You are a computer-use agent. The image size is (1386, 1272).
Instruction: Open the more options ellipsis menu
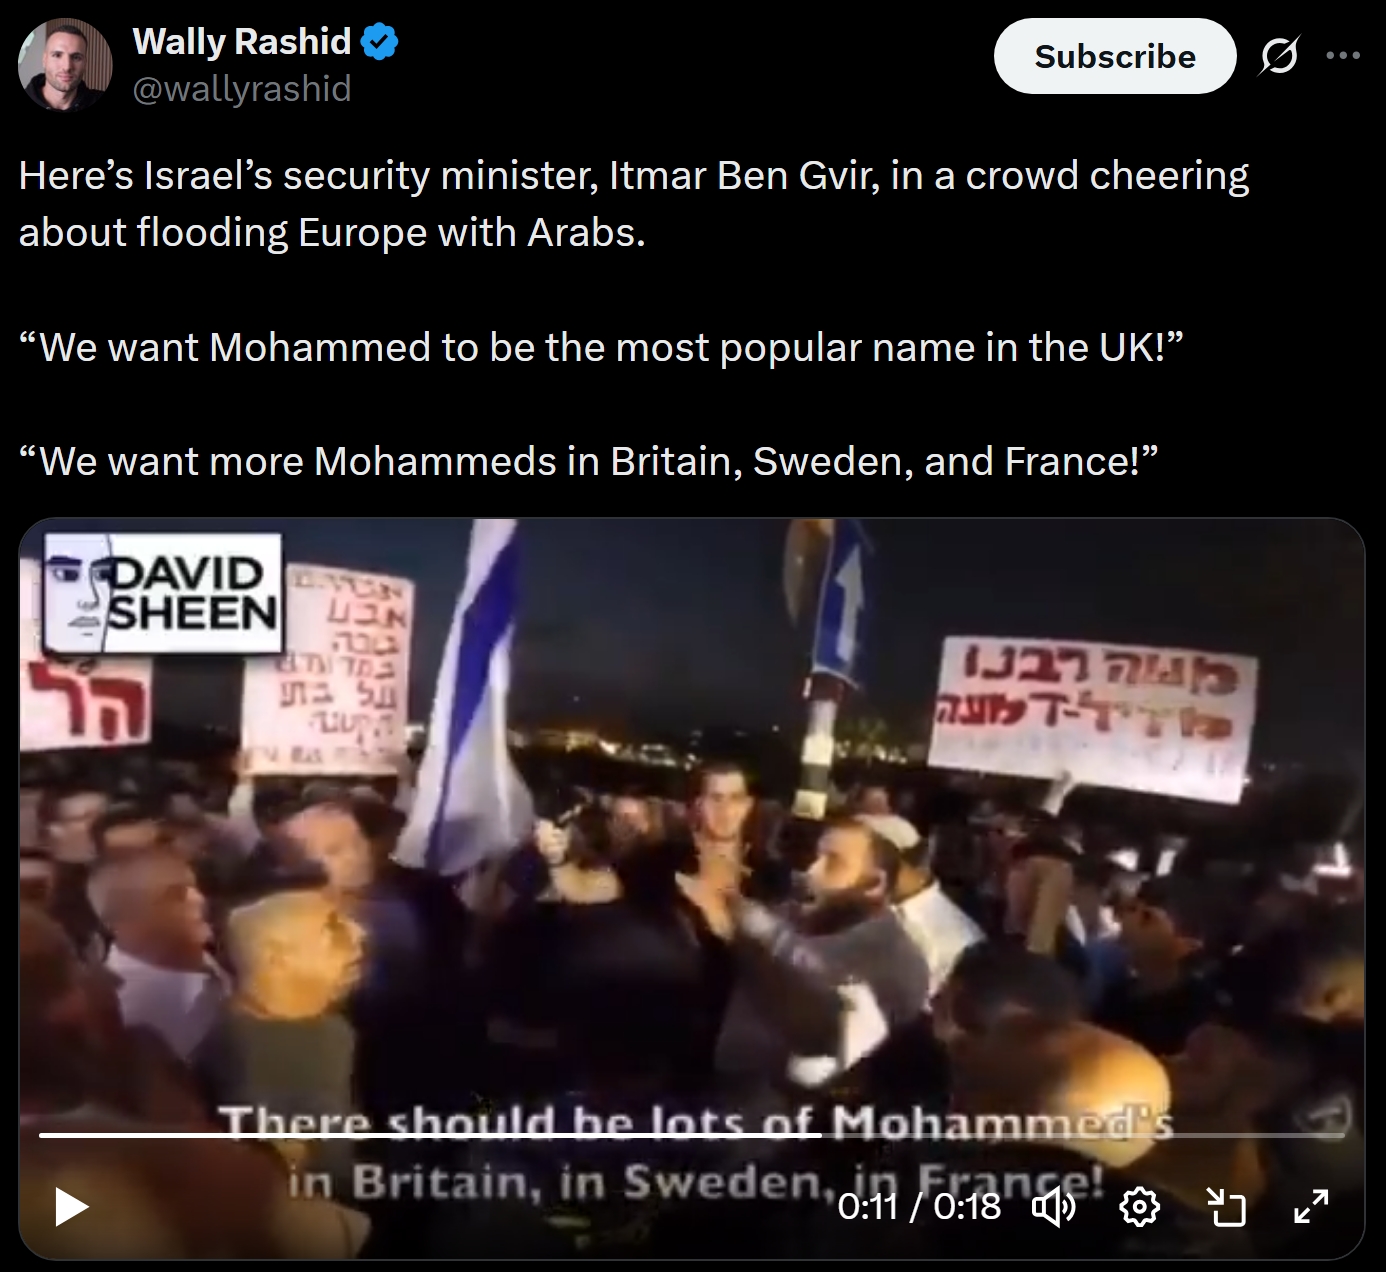click(1343, 56)
